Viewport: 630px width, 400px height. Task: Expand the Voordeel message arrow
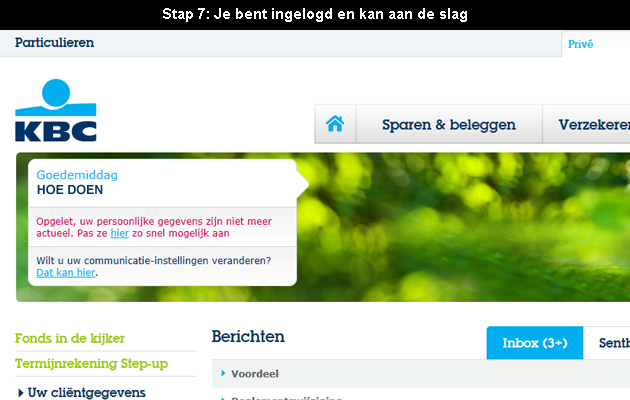[223, 373]
